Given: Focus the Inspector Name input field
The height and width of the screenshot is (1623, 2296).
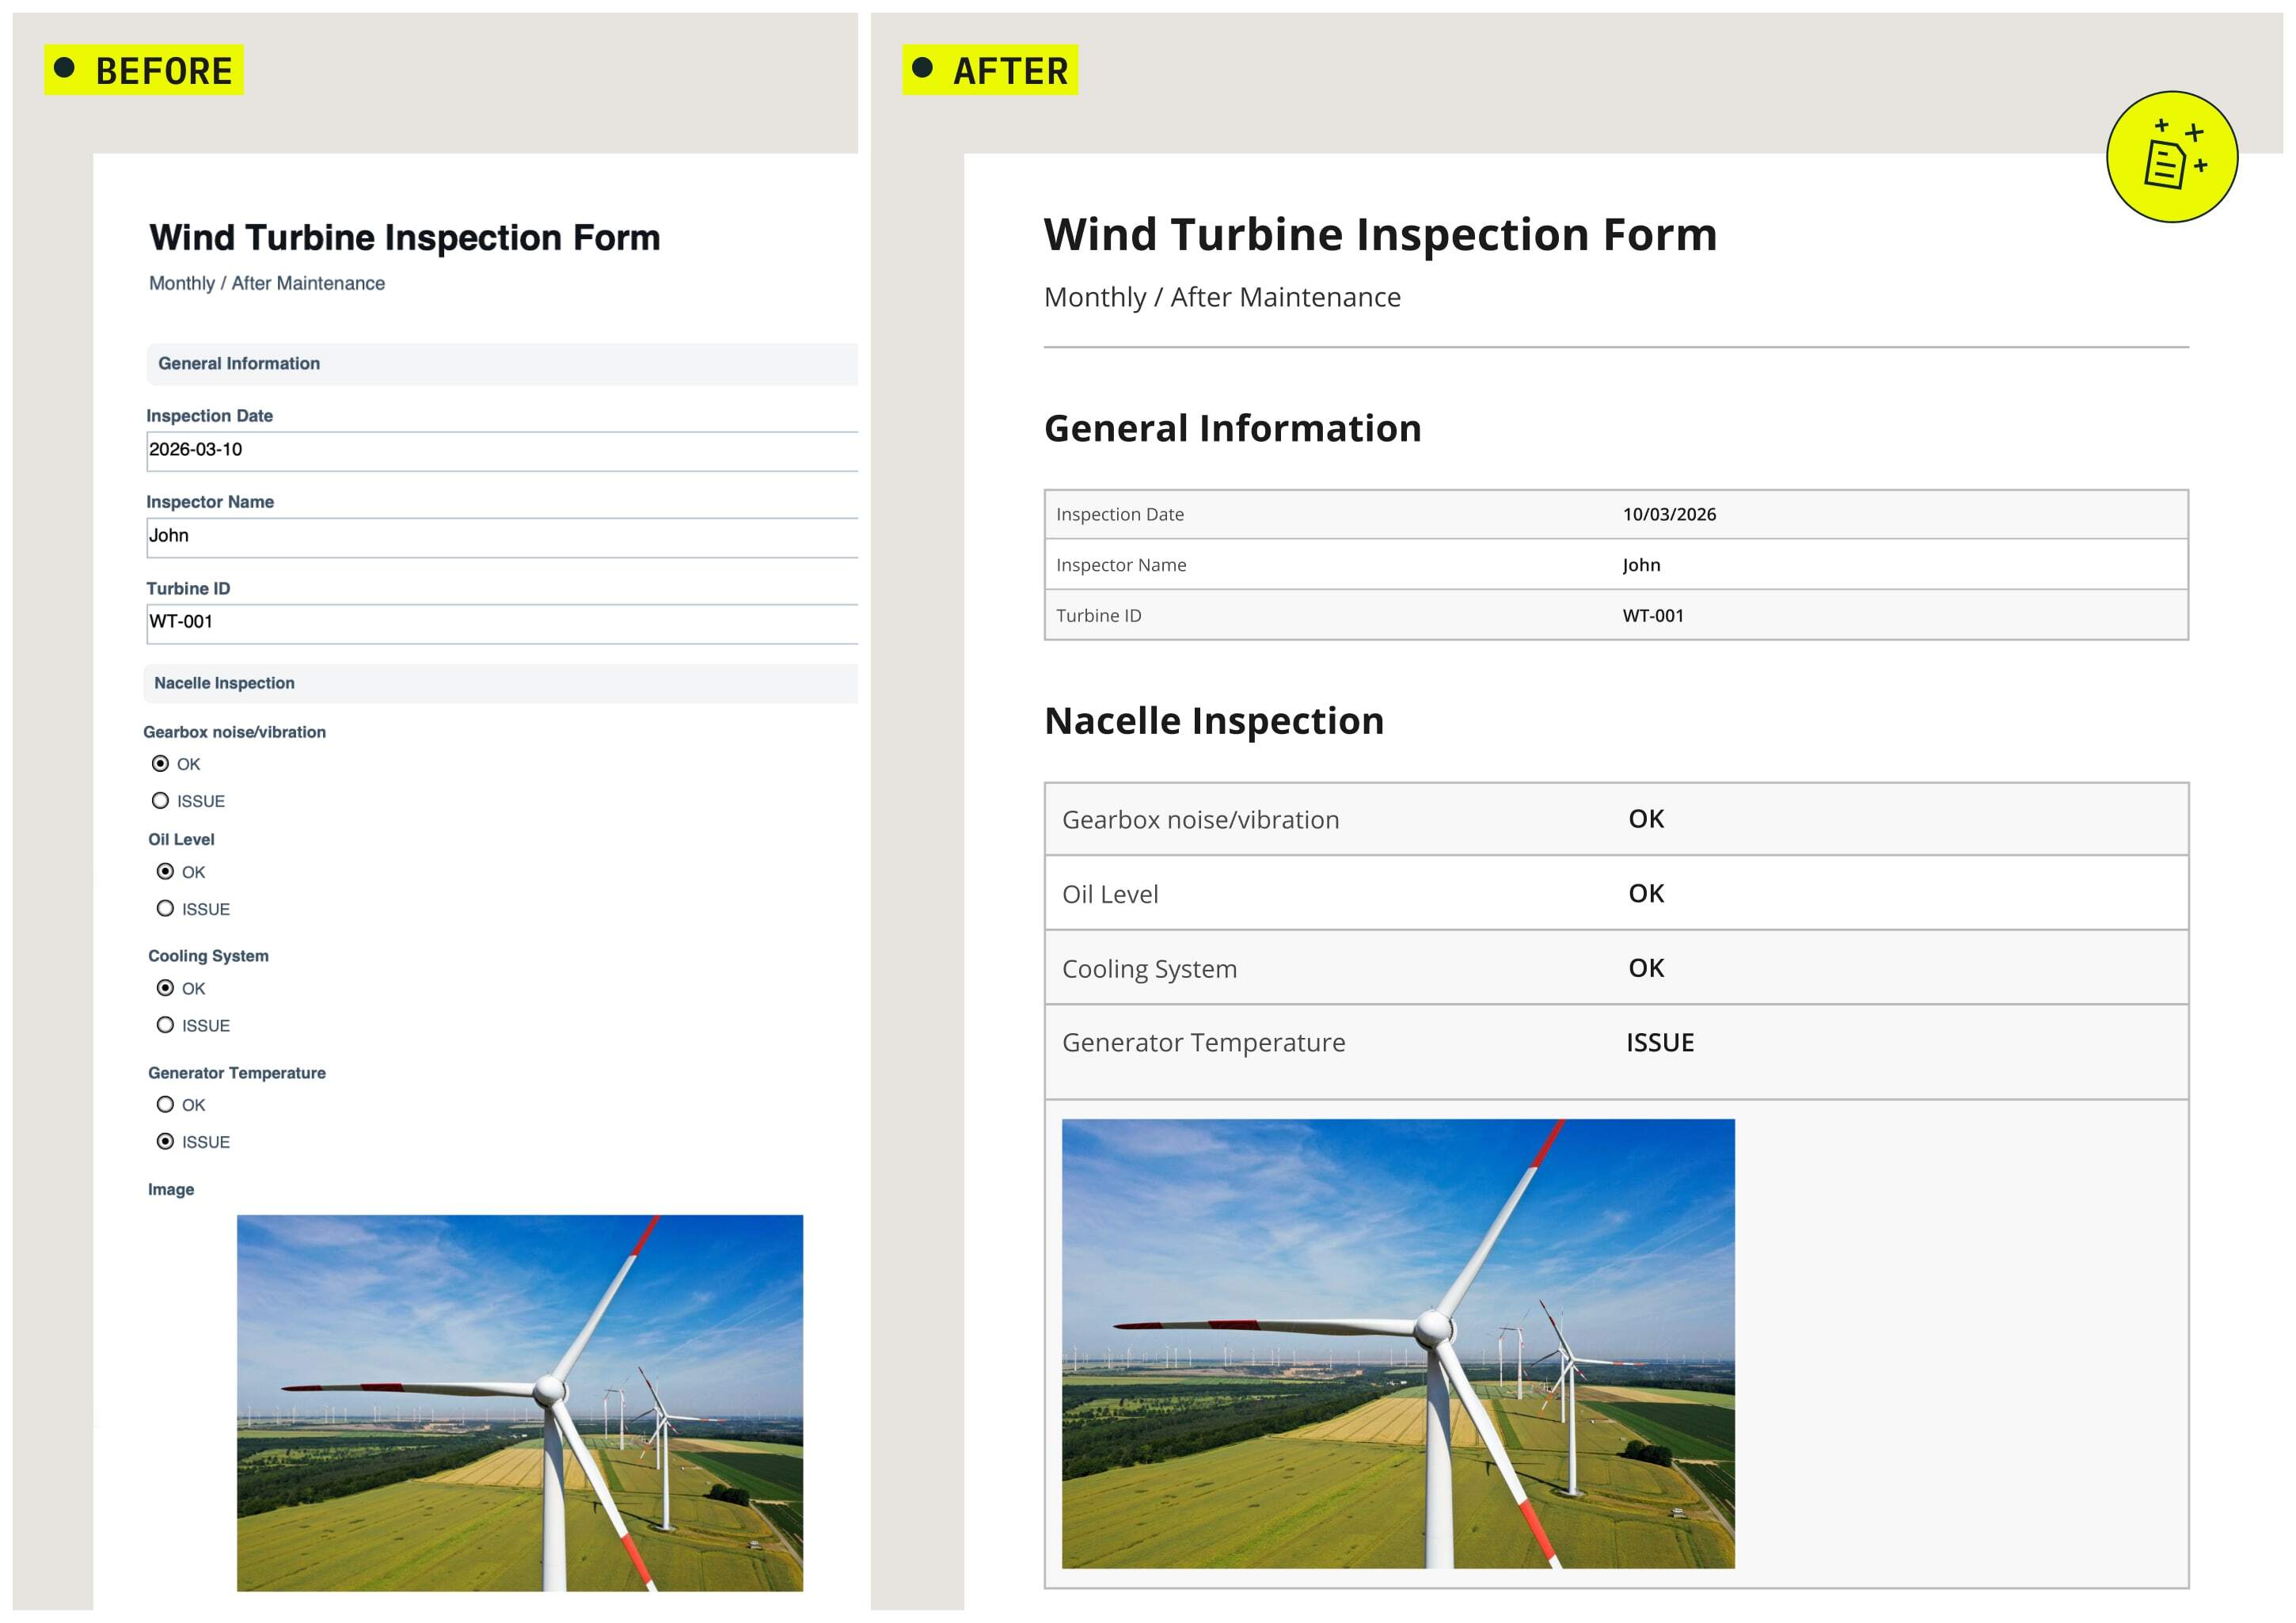Looking at the screenshot, I should pos(502,538).
